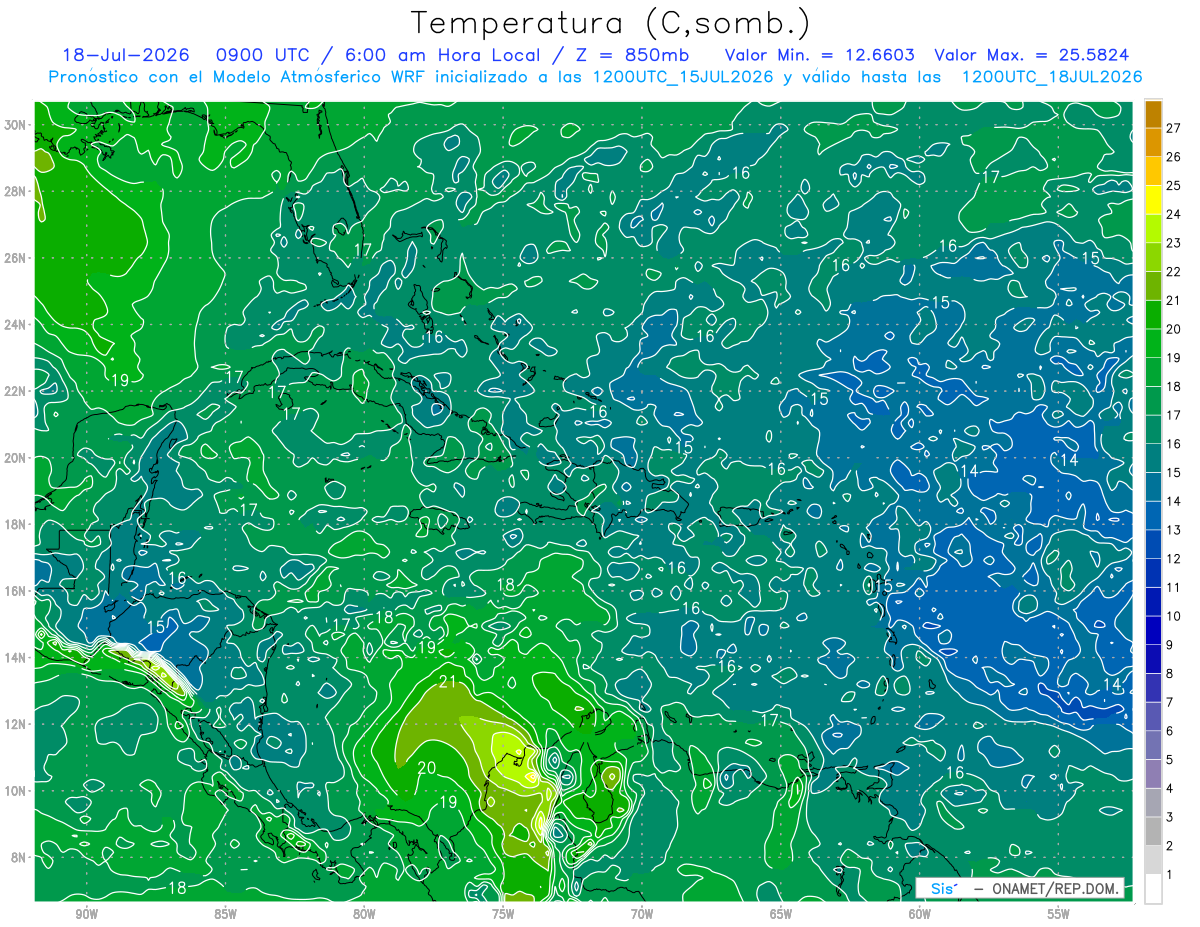This screenshot has width=1200, height=927.
Task: Click the "1200UTC_18JUL2026" valid-until time text
Action: 1052,77
